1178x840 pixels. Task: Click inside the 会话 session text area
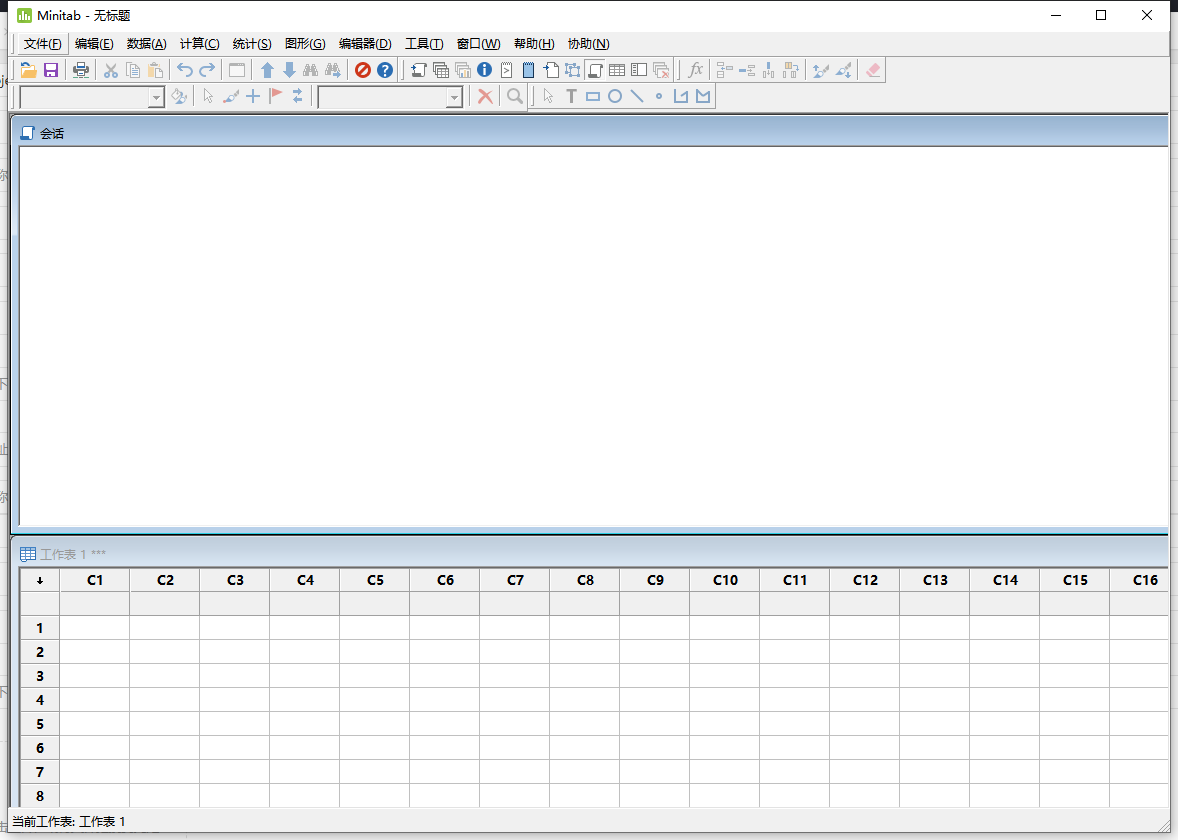point(594,336)
